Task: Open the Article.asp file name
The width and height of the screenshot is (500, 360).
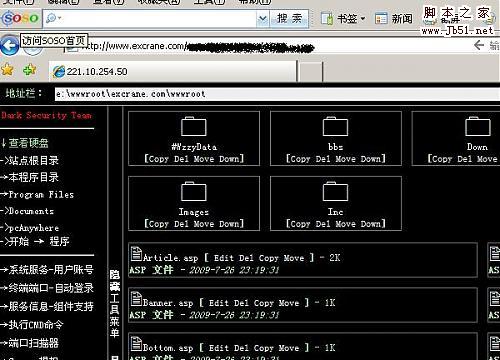Action: coord(170,258)
